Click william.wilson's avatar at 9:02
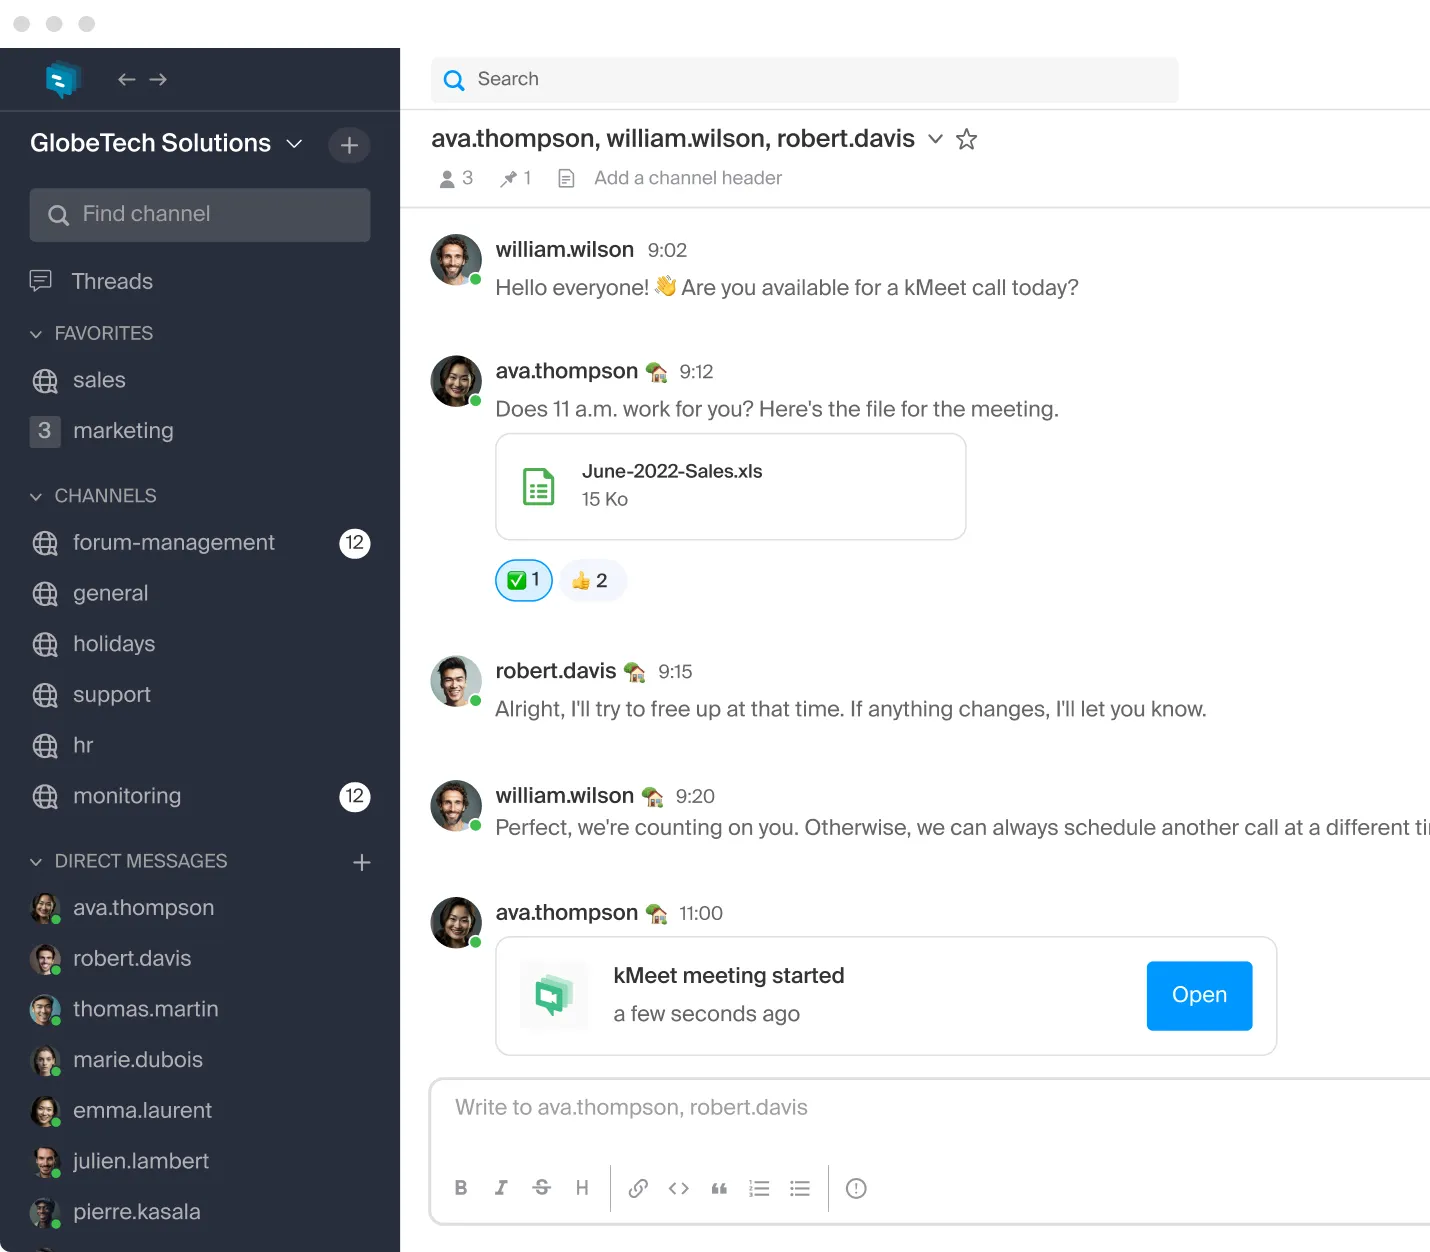The image size is (1430, 1252). (x=456, y=260)
